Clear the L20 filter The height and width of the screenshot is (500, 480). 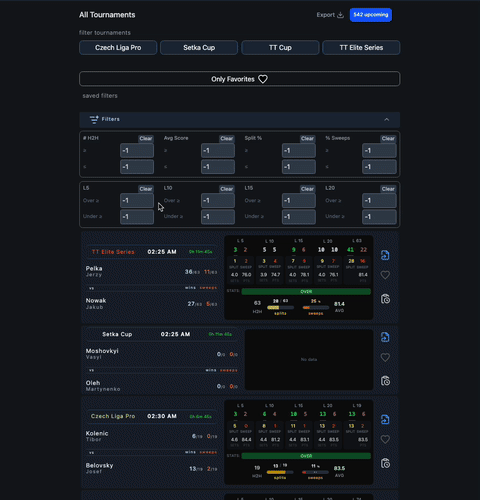(388, 189)
